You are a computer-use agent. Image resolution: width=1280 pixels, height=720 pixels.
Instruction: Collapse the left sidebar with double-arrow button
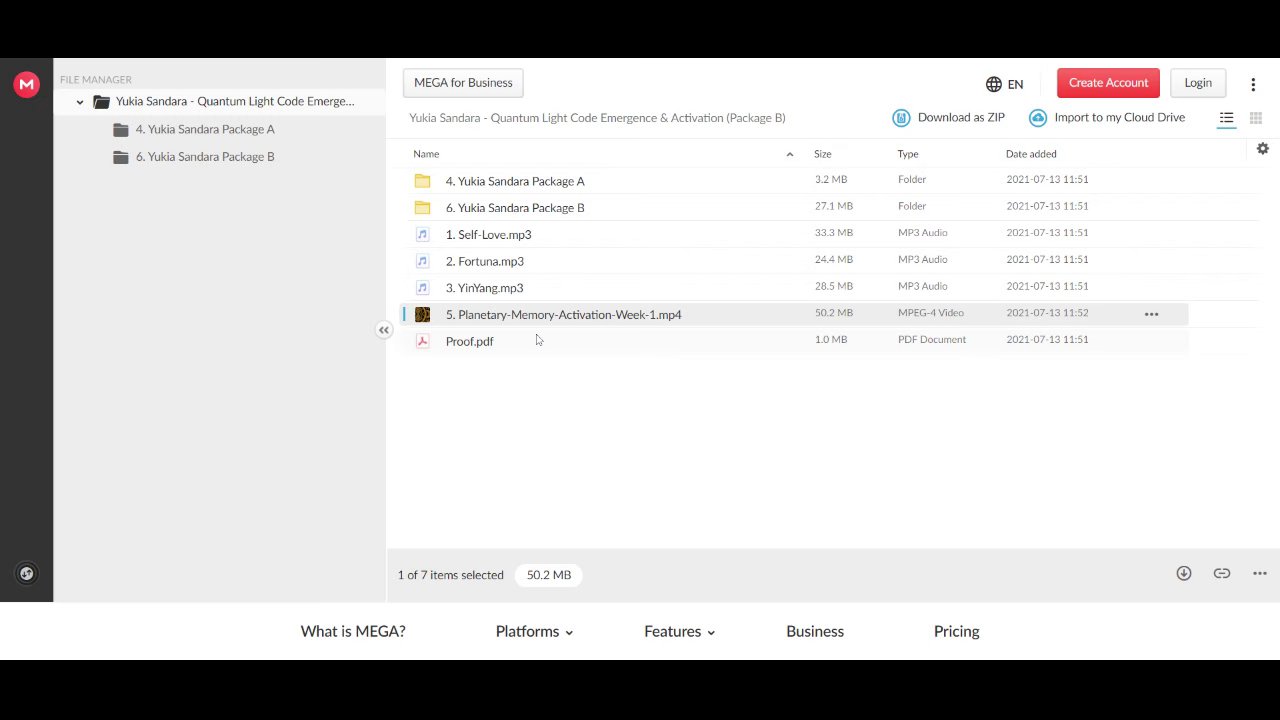tap(384, 330)
